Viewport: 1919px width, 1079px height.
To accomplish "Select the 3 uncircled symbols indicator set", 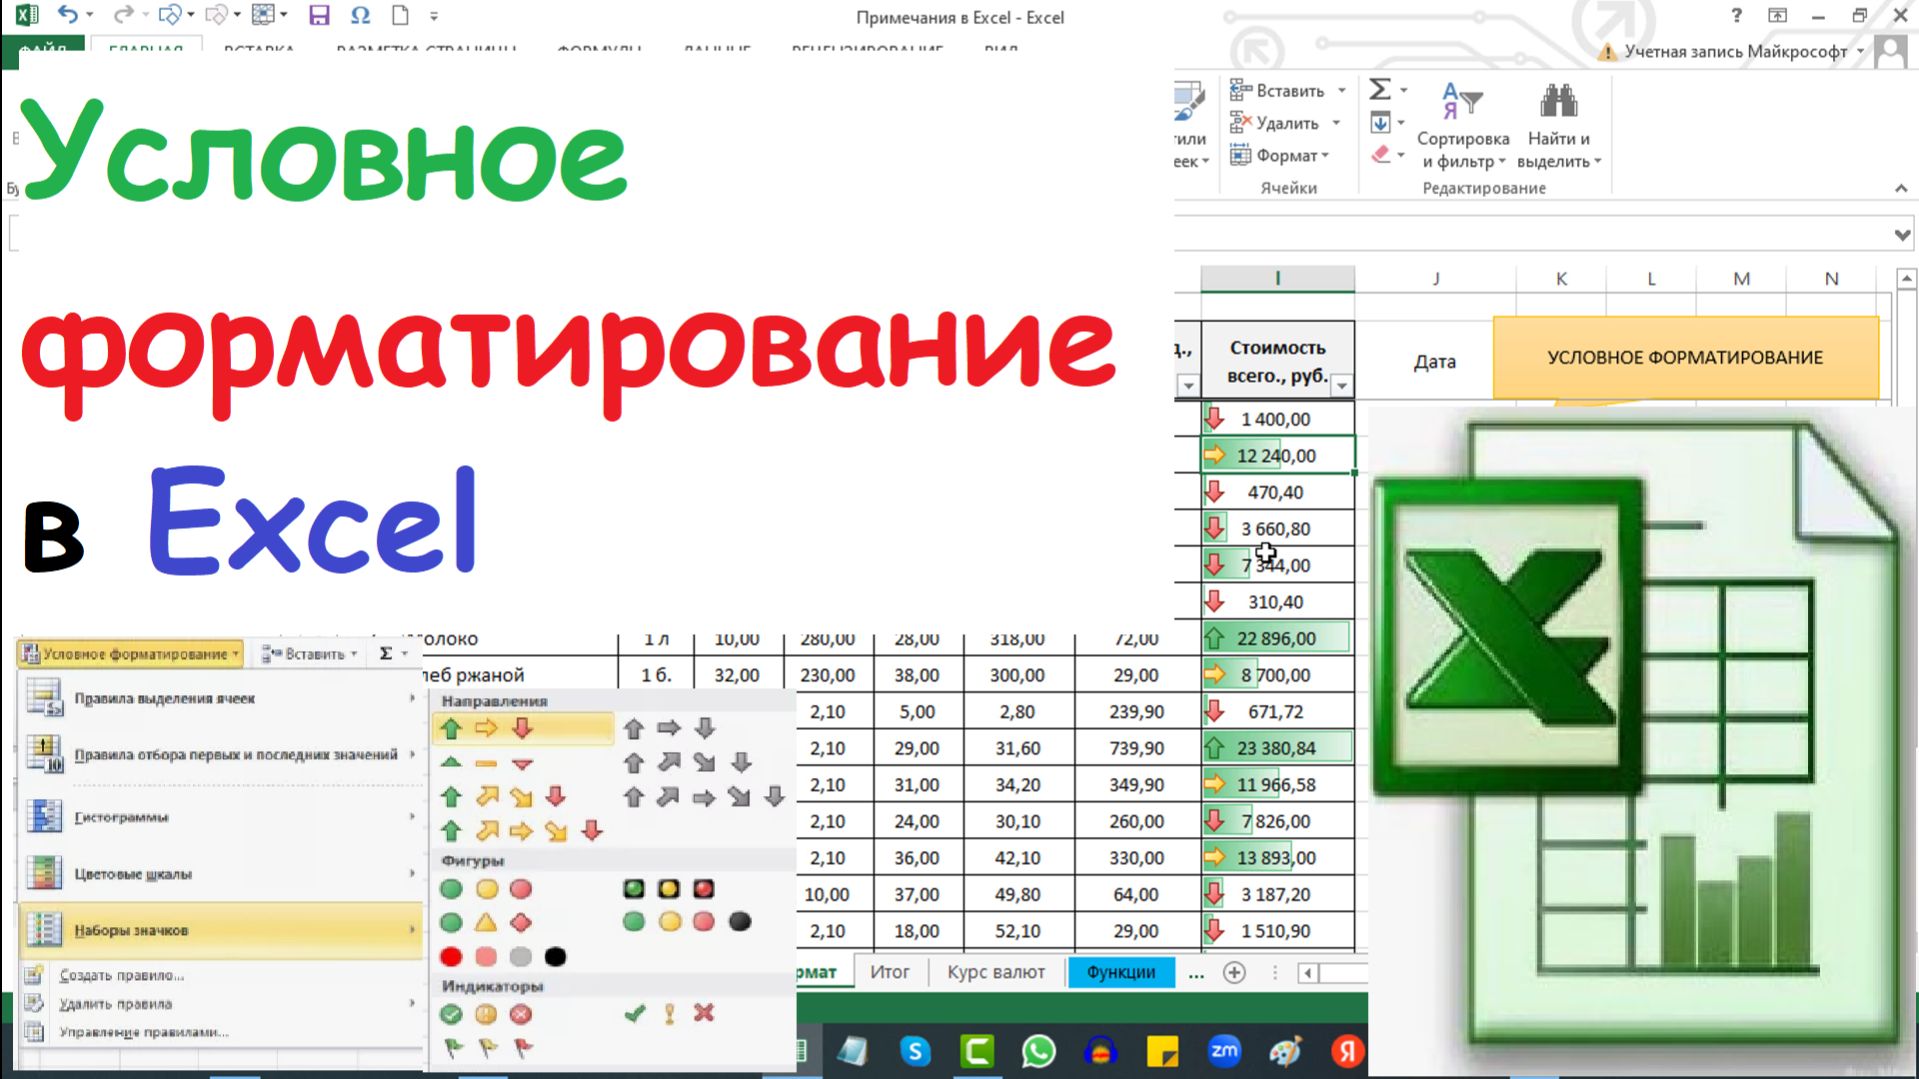I will click(669, 1014).
